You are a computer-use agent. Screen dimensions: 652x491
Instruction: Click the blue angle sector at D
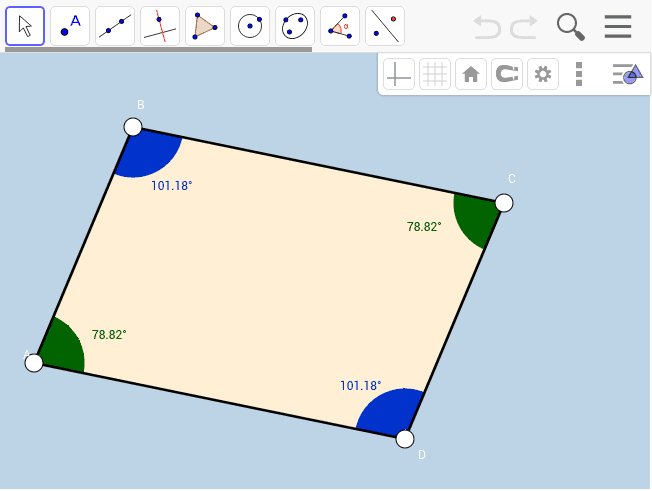(x=391, y=414)
